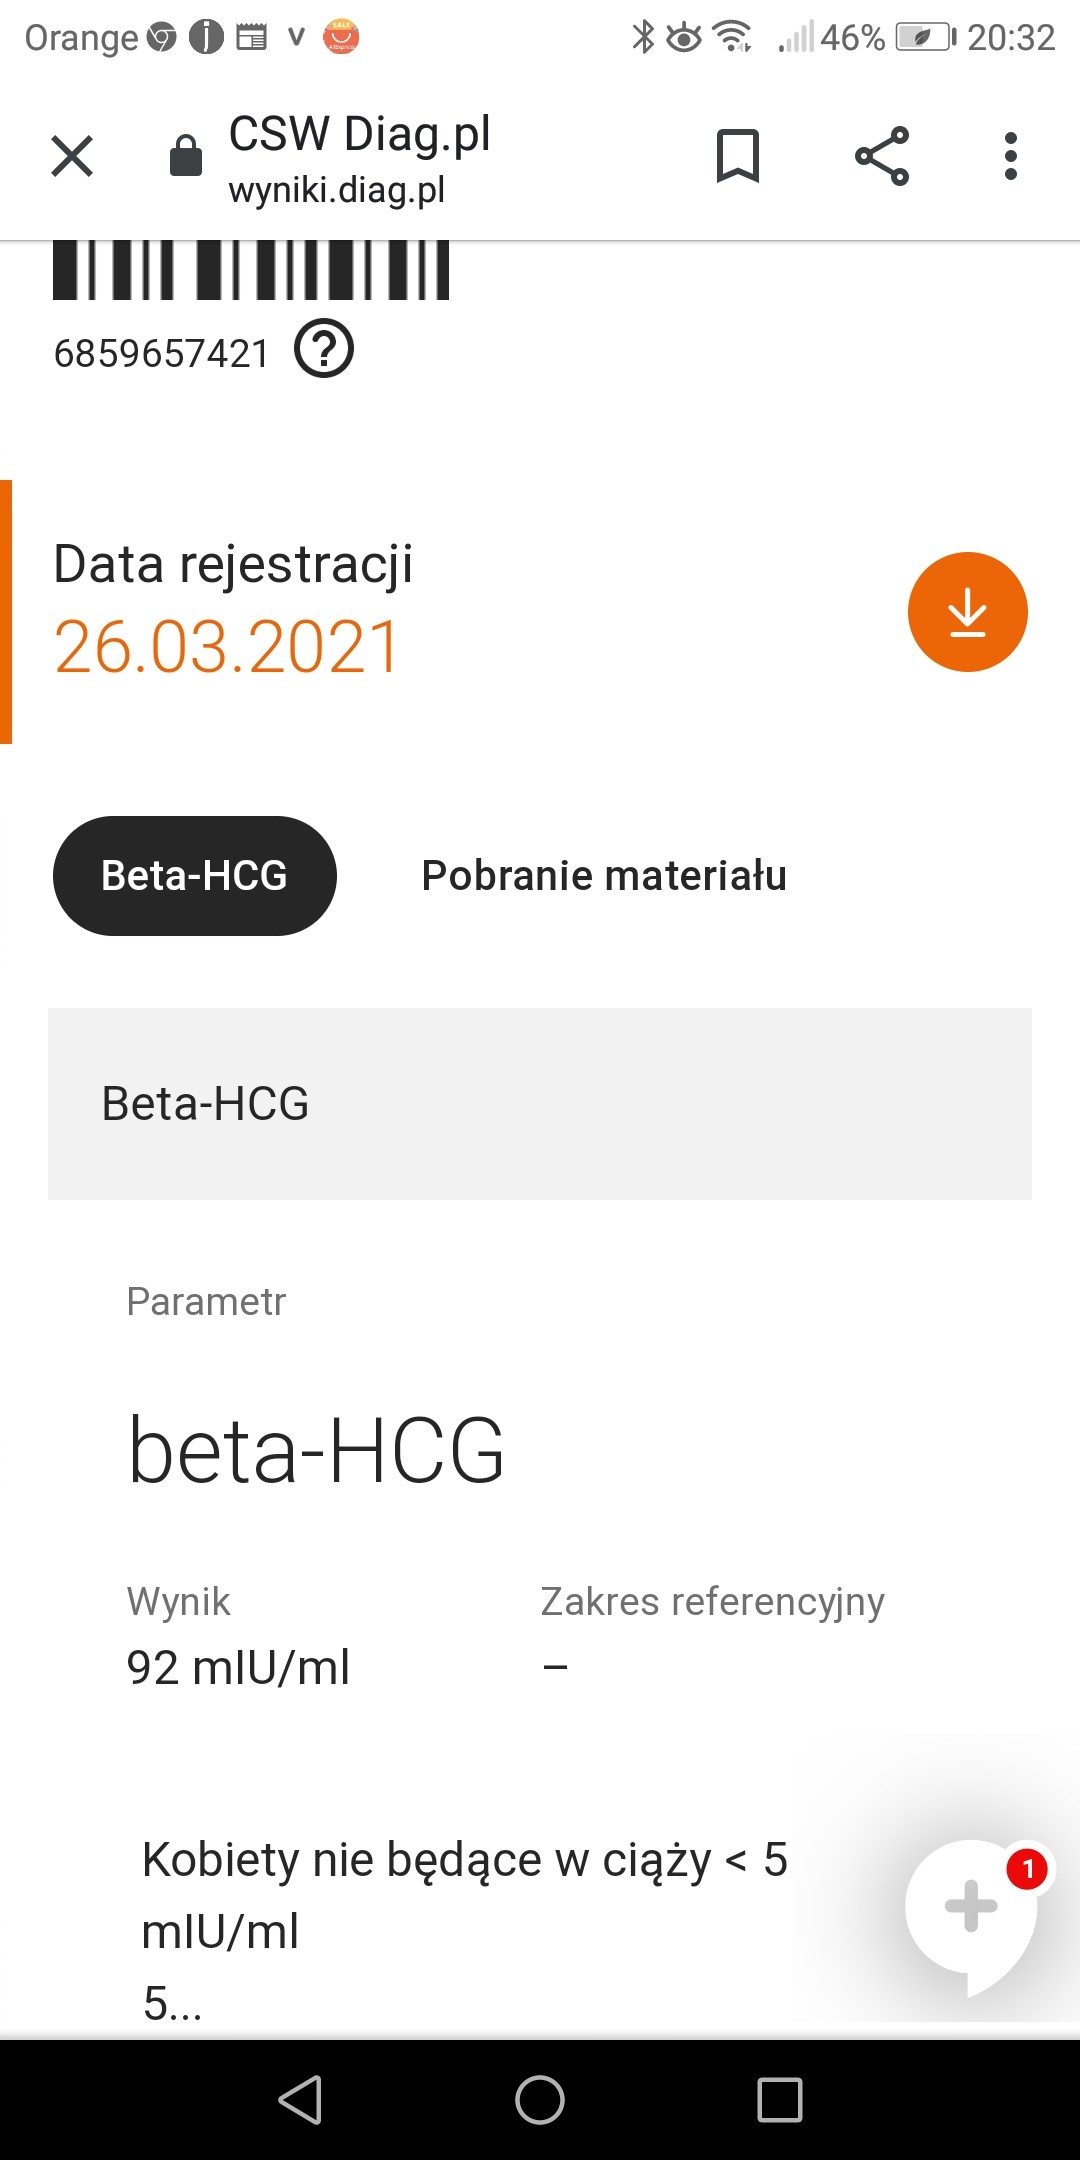This screenshot has width=1080, height=2160.
Task: Open the three-dot overflow menu
Action: click(1011, 156)
